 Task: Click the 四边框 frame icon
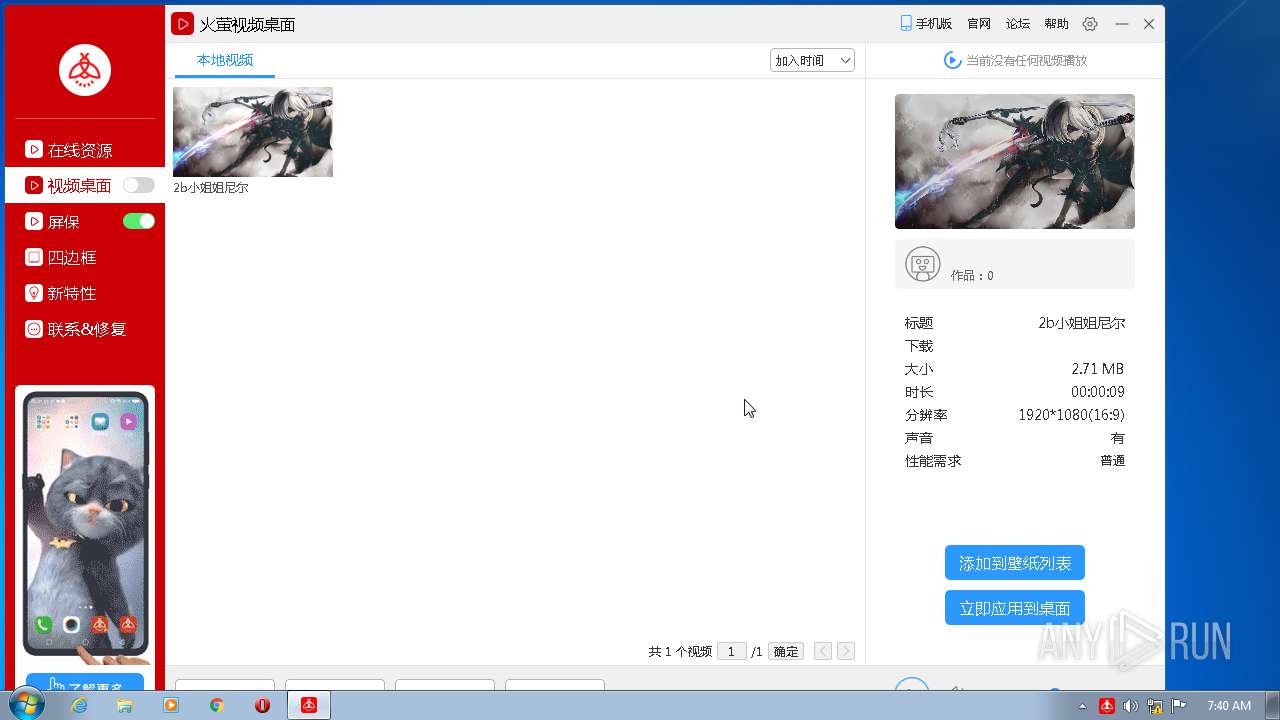(x=34, y=257)
